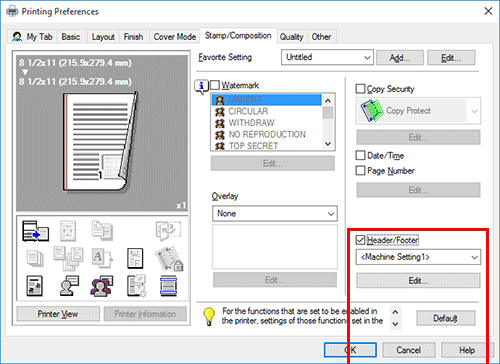Click the Edit button below Copy Protect
Viewport: 500px width, 364px height.
[418, 137]
